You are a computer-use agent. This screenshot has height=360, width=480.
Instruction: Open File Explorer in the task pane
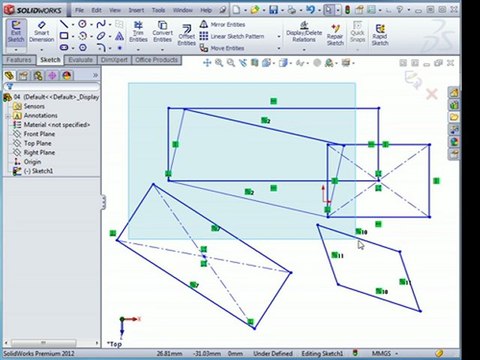coord(454,117)
